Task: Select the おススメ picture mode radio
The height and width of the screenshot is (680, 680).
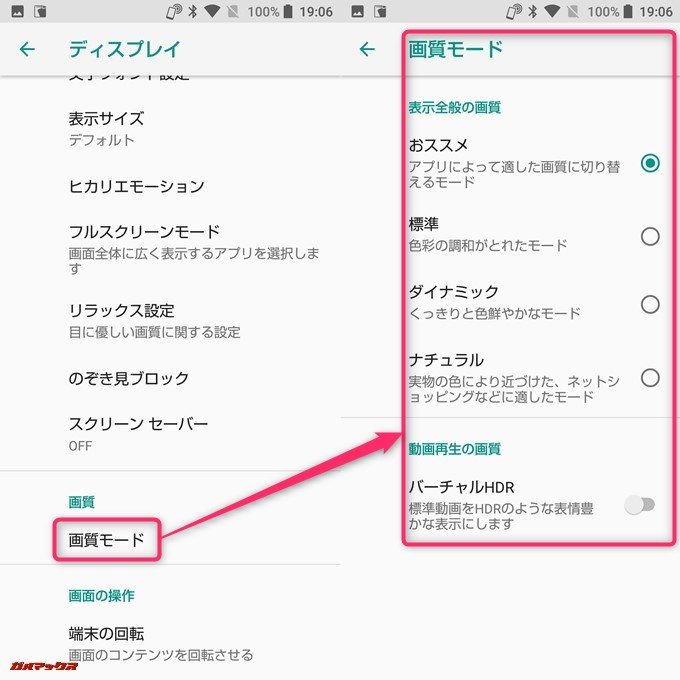Action: click(x=650, y=163)
